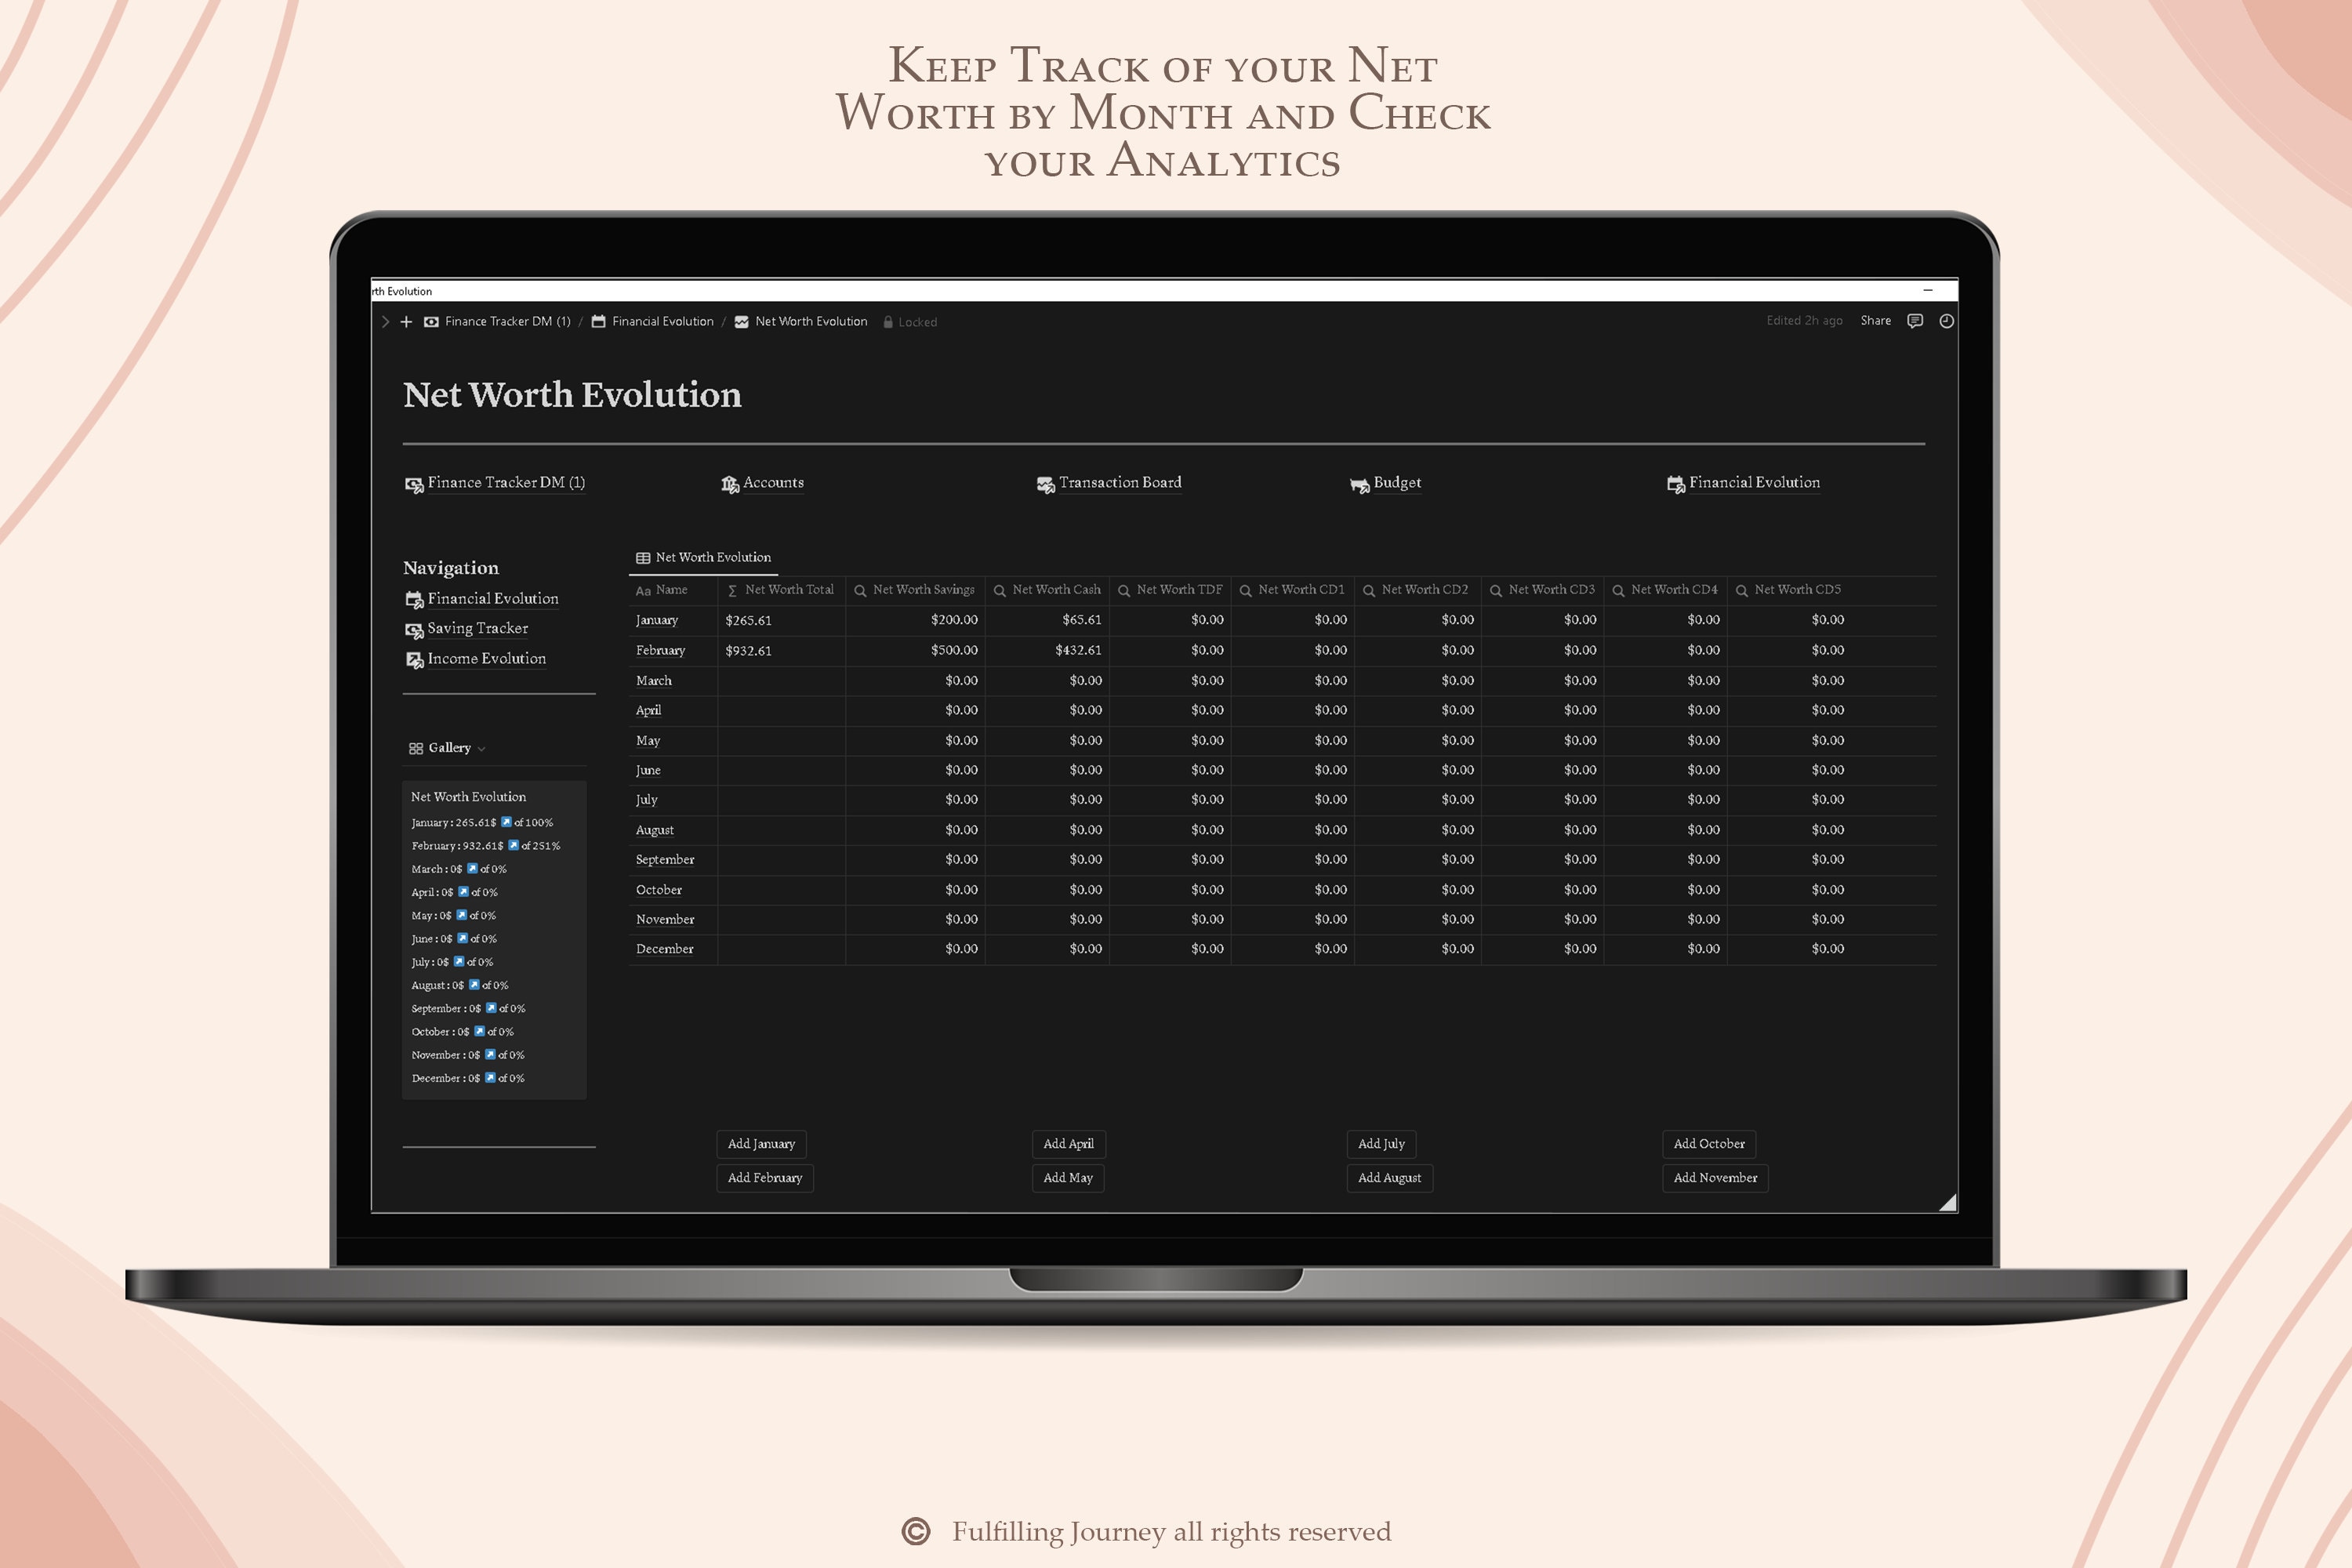Click Net Worth Savings column header
Viewport: 2352px width, 1568px height.
coord(915,591)
